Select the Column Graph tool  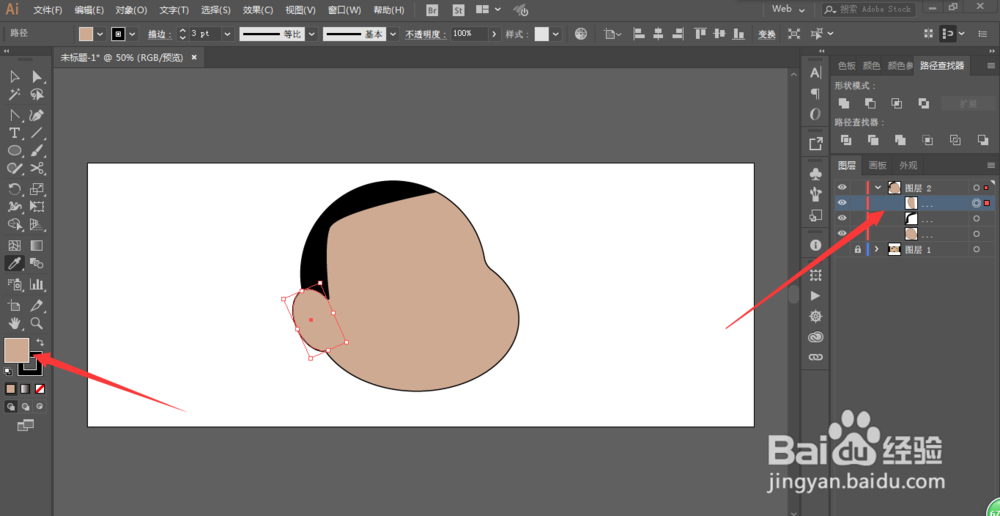[x=37, y=284]
